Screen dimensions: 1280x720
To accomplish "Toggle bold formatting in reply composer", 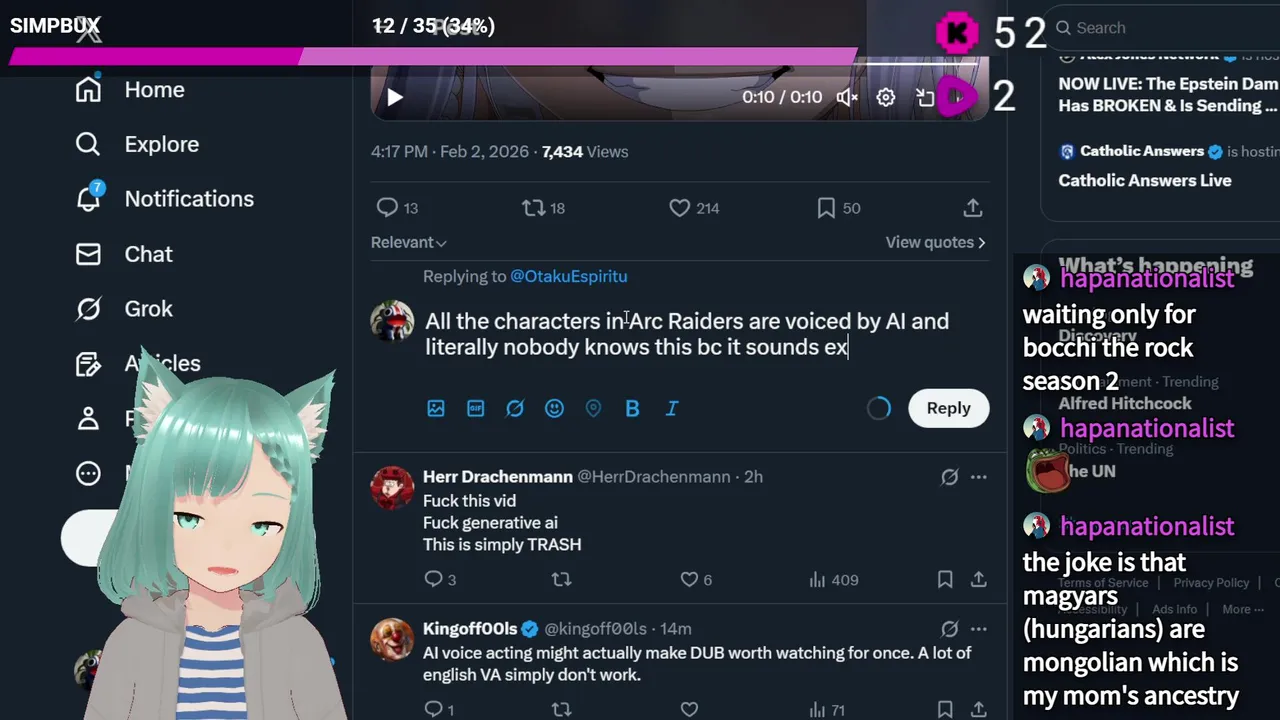I will click(632, 408).
